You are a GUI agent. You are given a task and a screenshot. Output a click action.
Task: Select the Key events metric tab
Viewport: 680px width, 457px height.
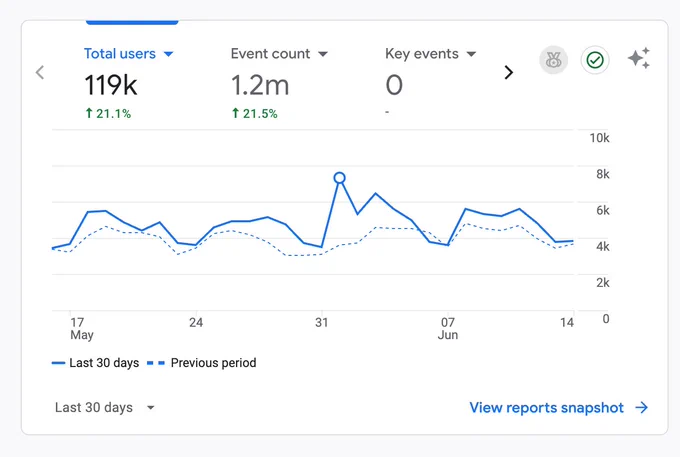(422, 54)
